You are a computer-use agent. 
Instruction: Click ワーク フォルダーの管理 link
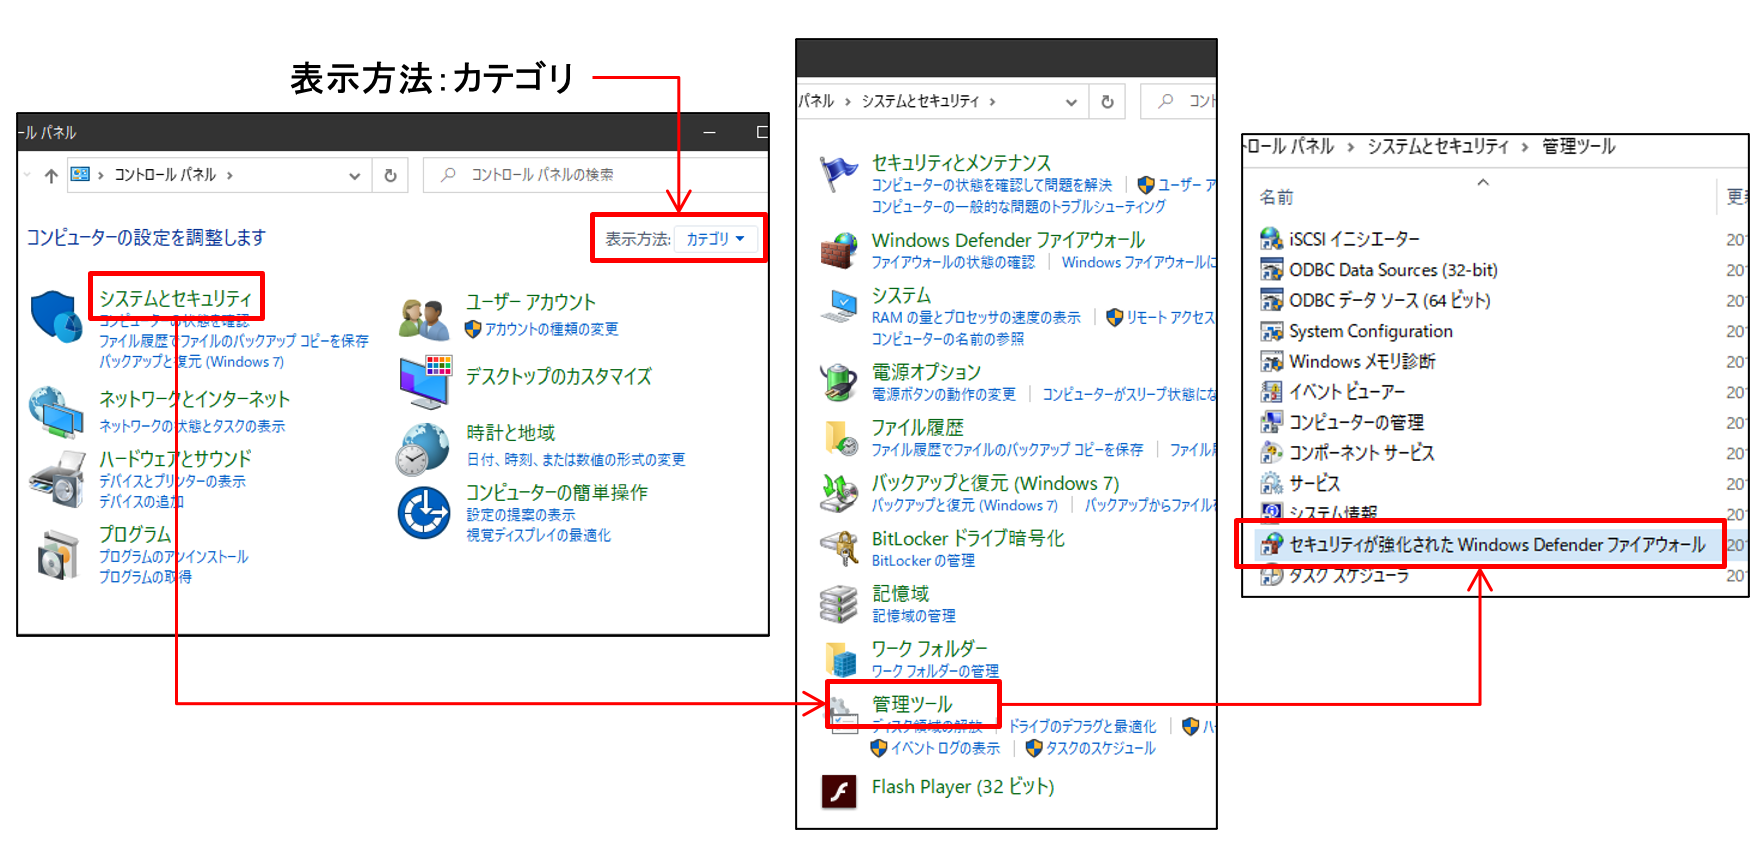coord(935,671)
